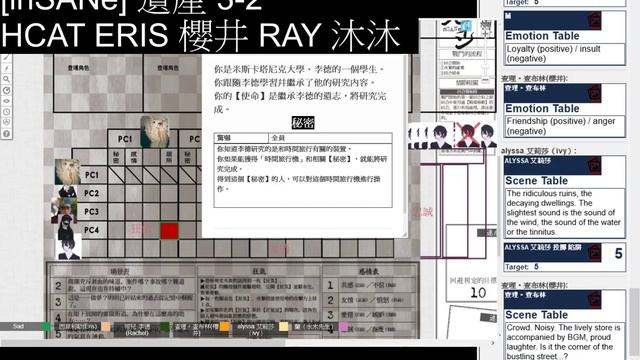640x360 pixels.
Task: Click peach color swatch next to Eris player
Action: point(106,327)
